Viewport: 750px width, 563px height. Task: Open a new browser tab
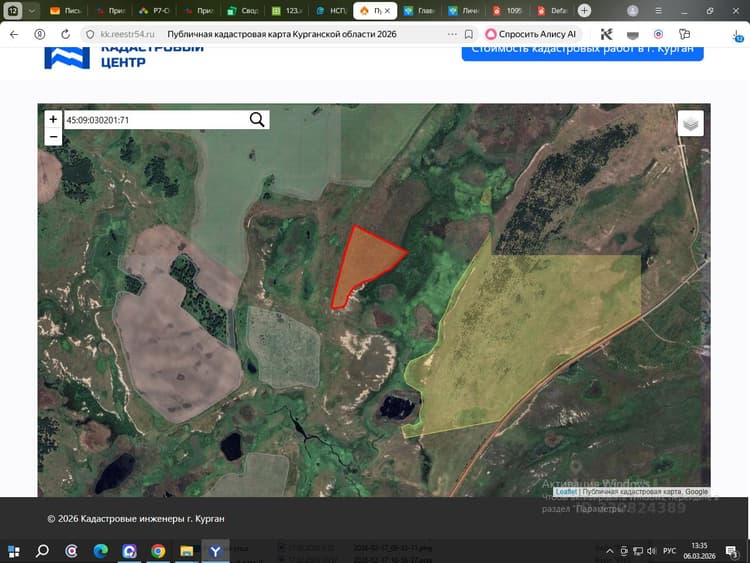[x=584, y=11]
